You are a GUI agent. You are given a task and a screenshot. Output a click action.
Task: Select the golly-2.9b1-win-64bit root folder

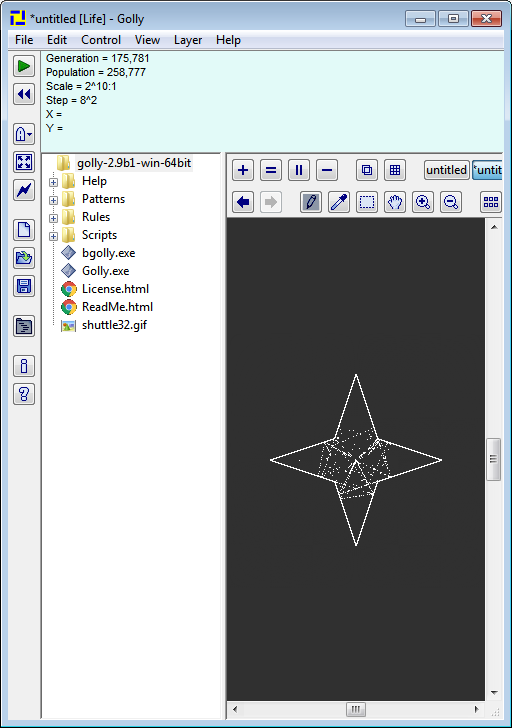(134, 163)
